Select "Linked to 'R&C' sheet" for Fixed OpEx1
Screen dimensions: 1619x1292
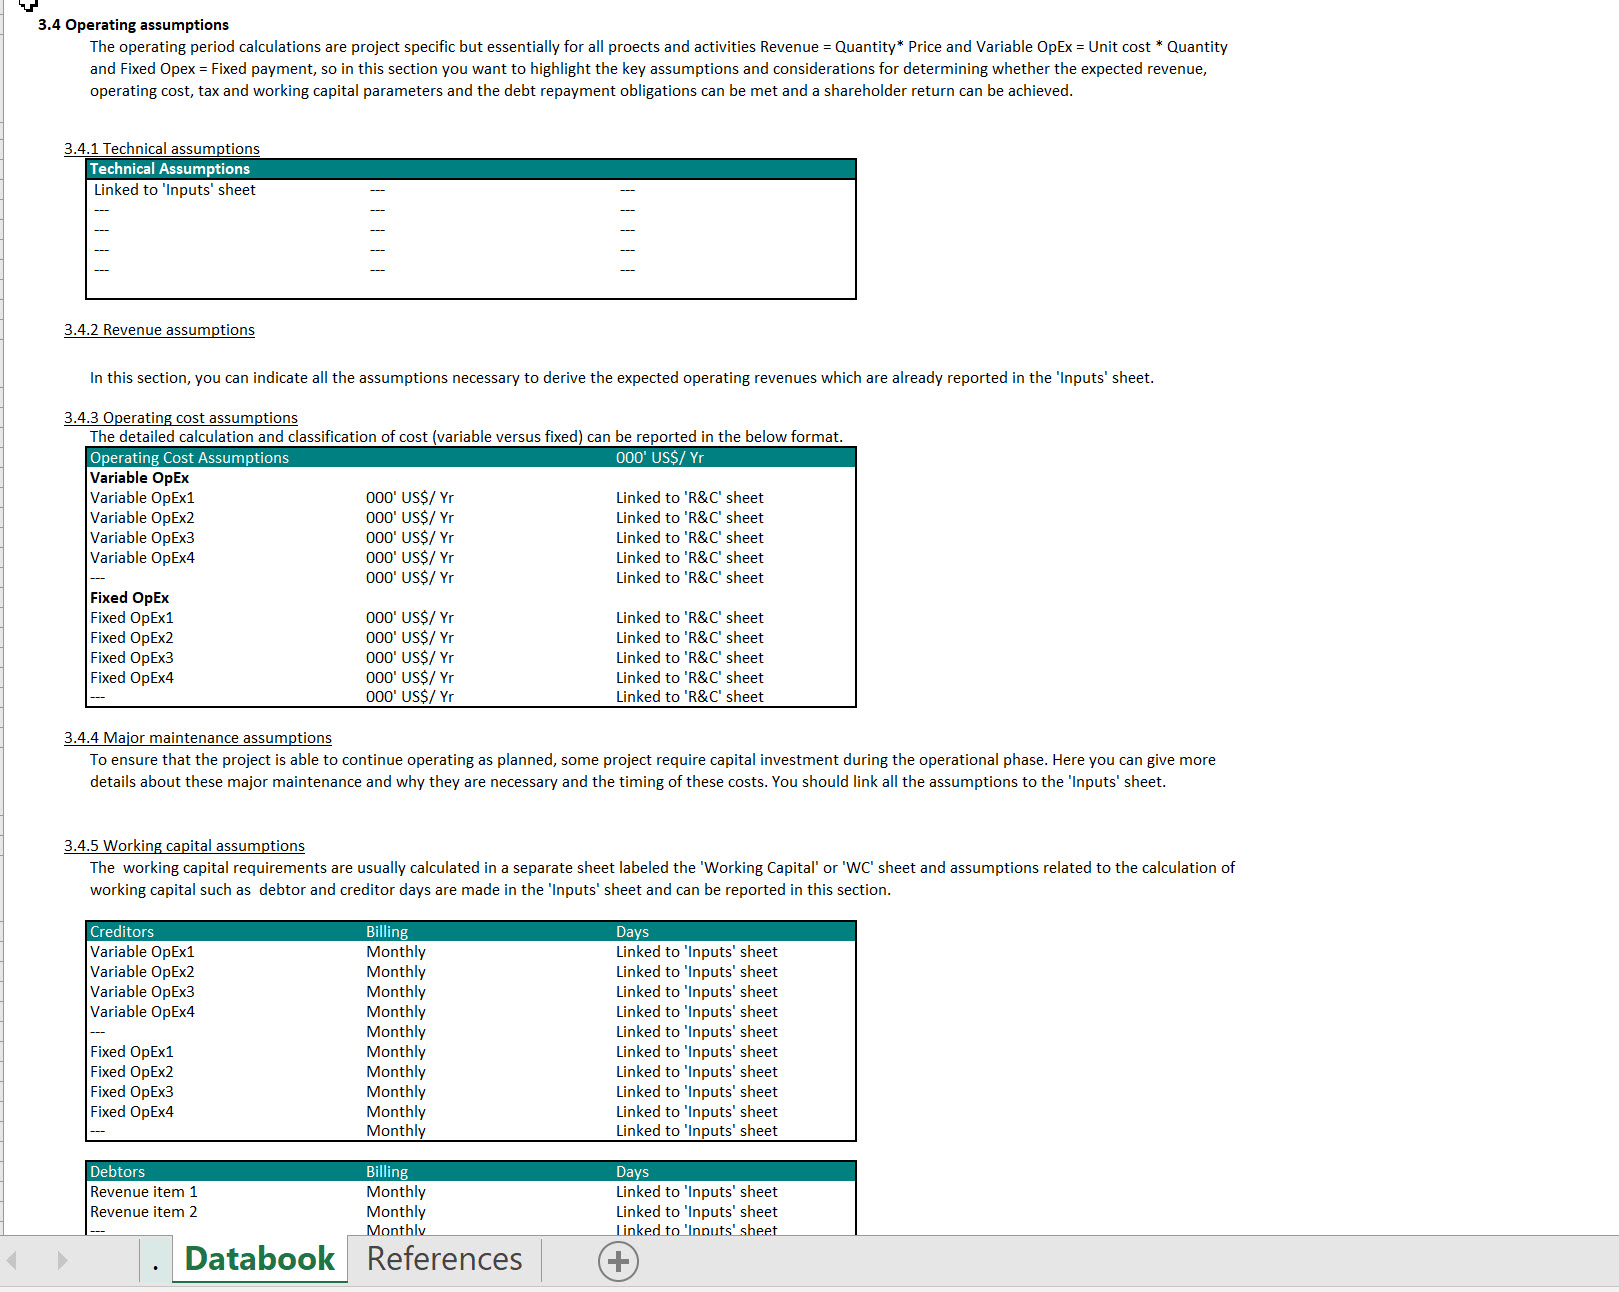coord(690,618)
